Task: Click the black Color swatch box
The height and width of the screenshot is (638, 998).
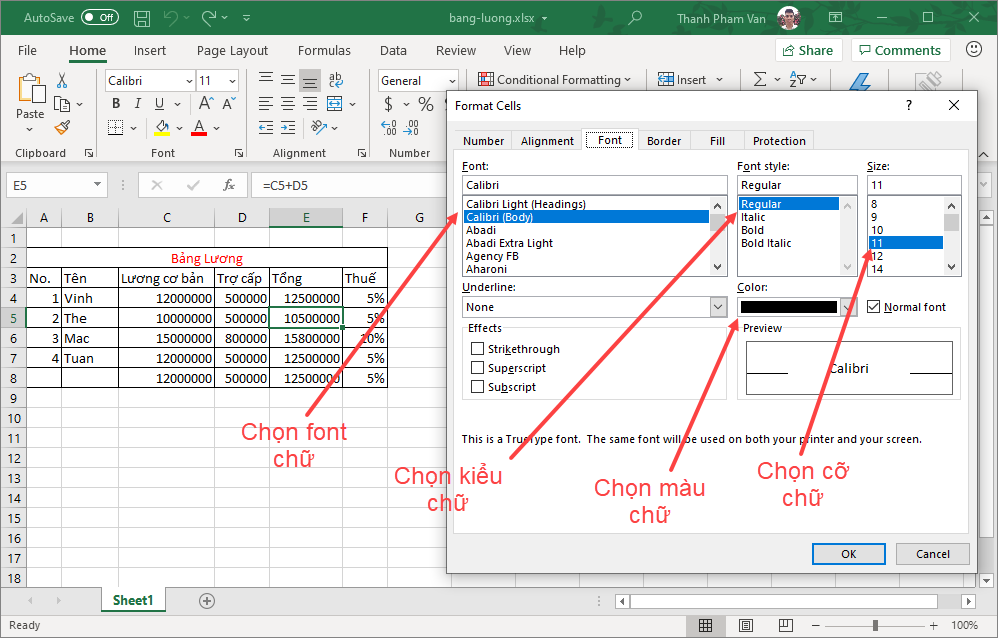Action: pos(789,307)
